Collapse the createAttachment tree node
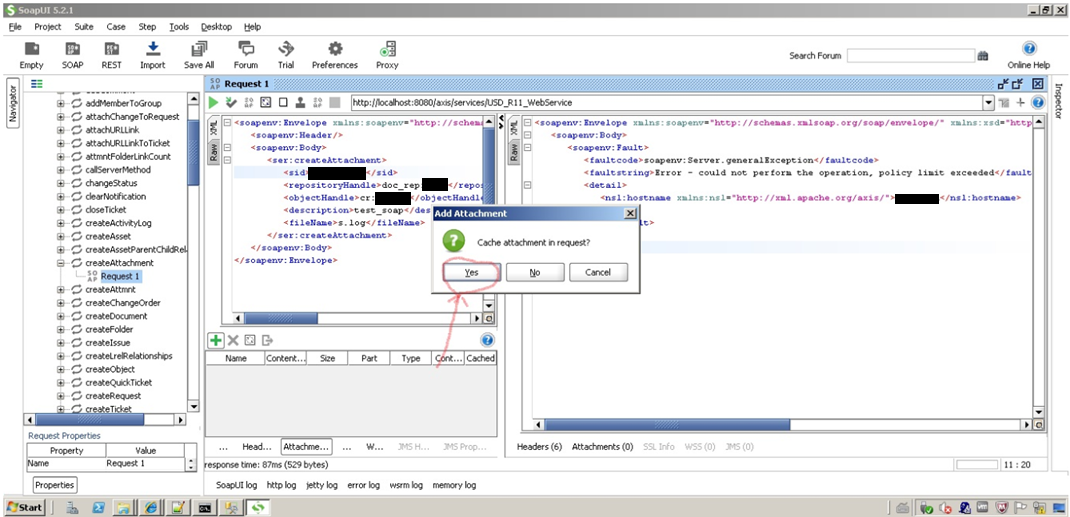The width and height of the screenshot is (1070, 517). pos(62,263)
